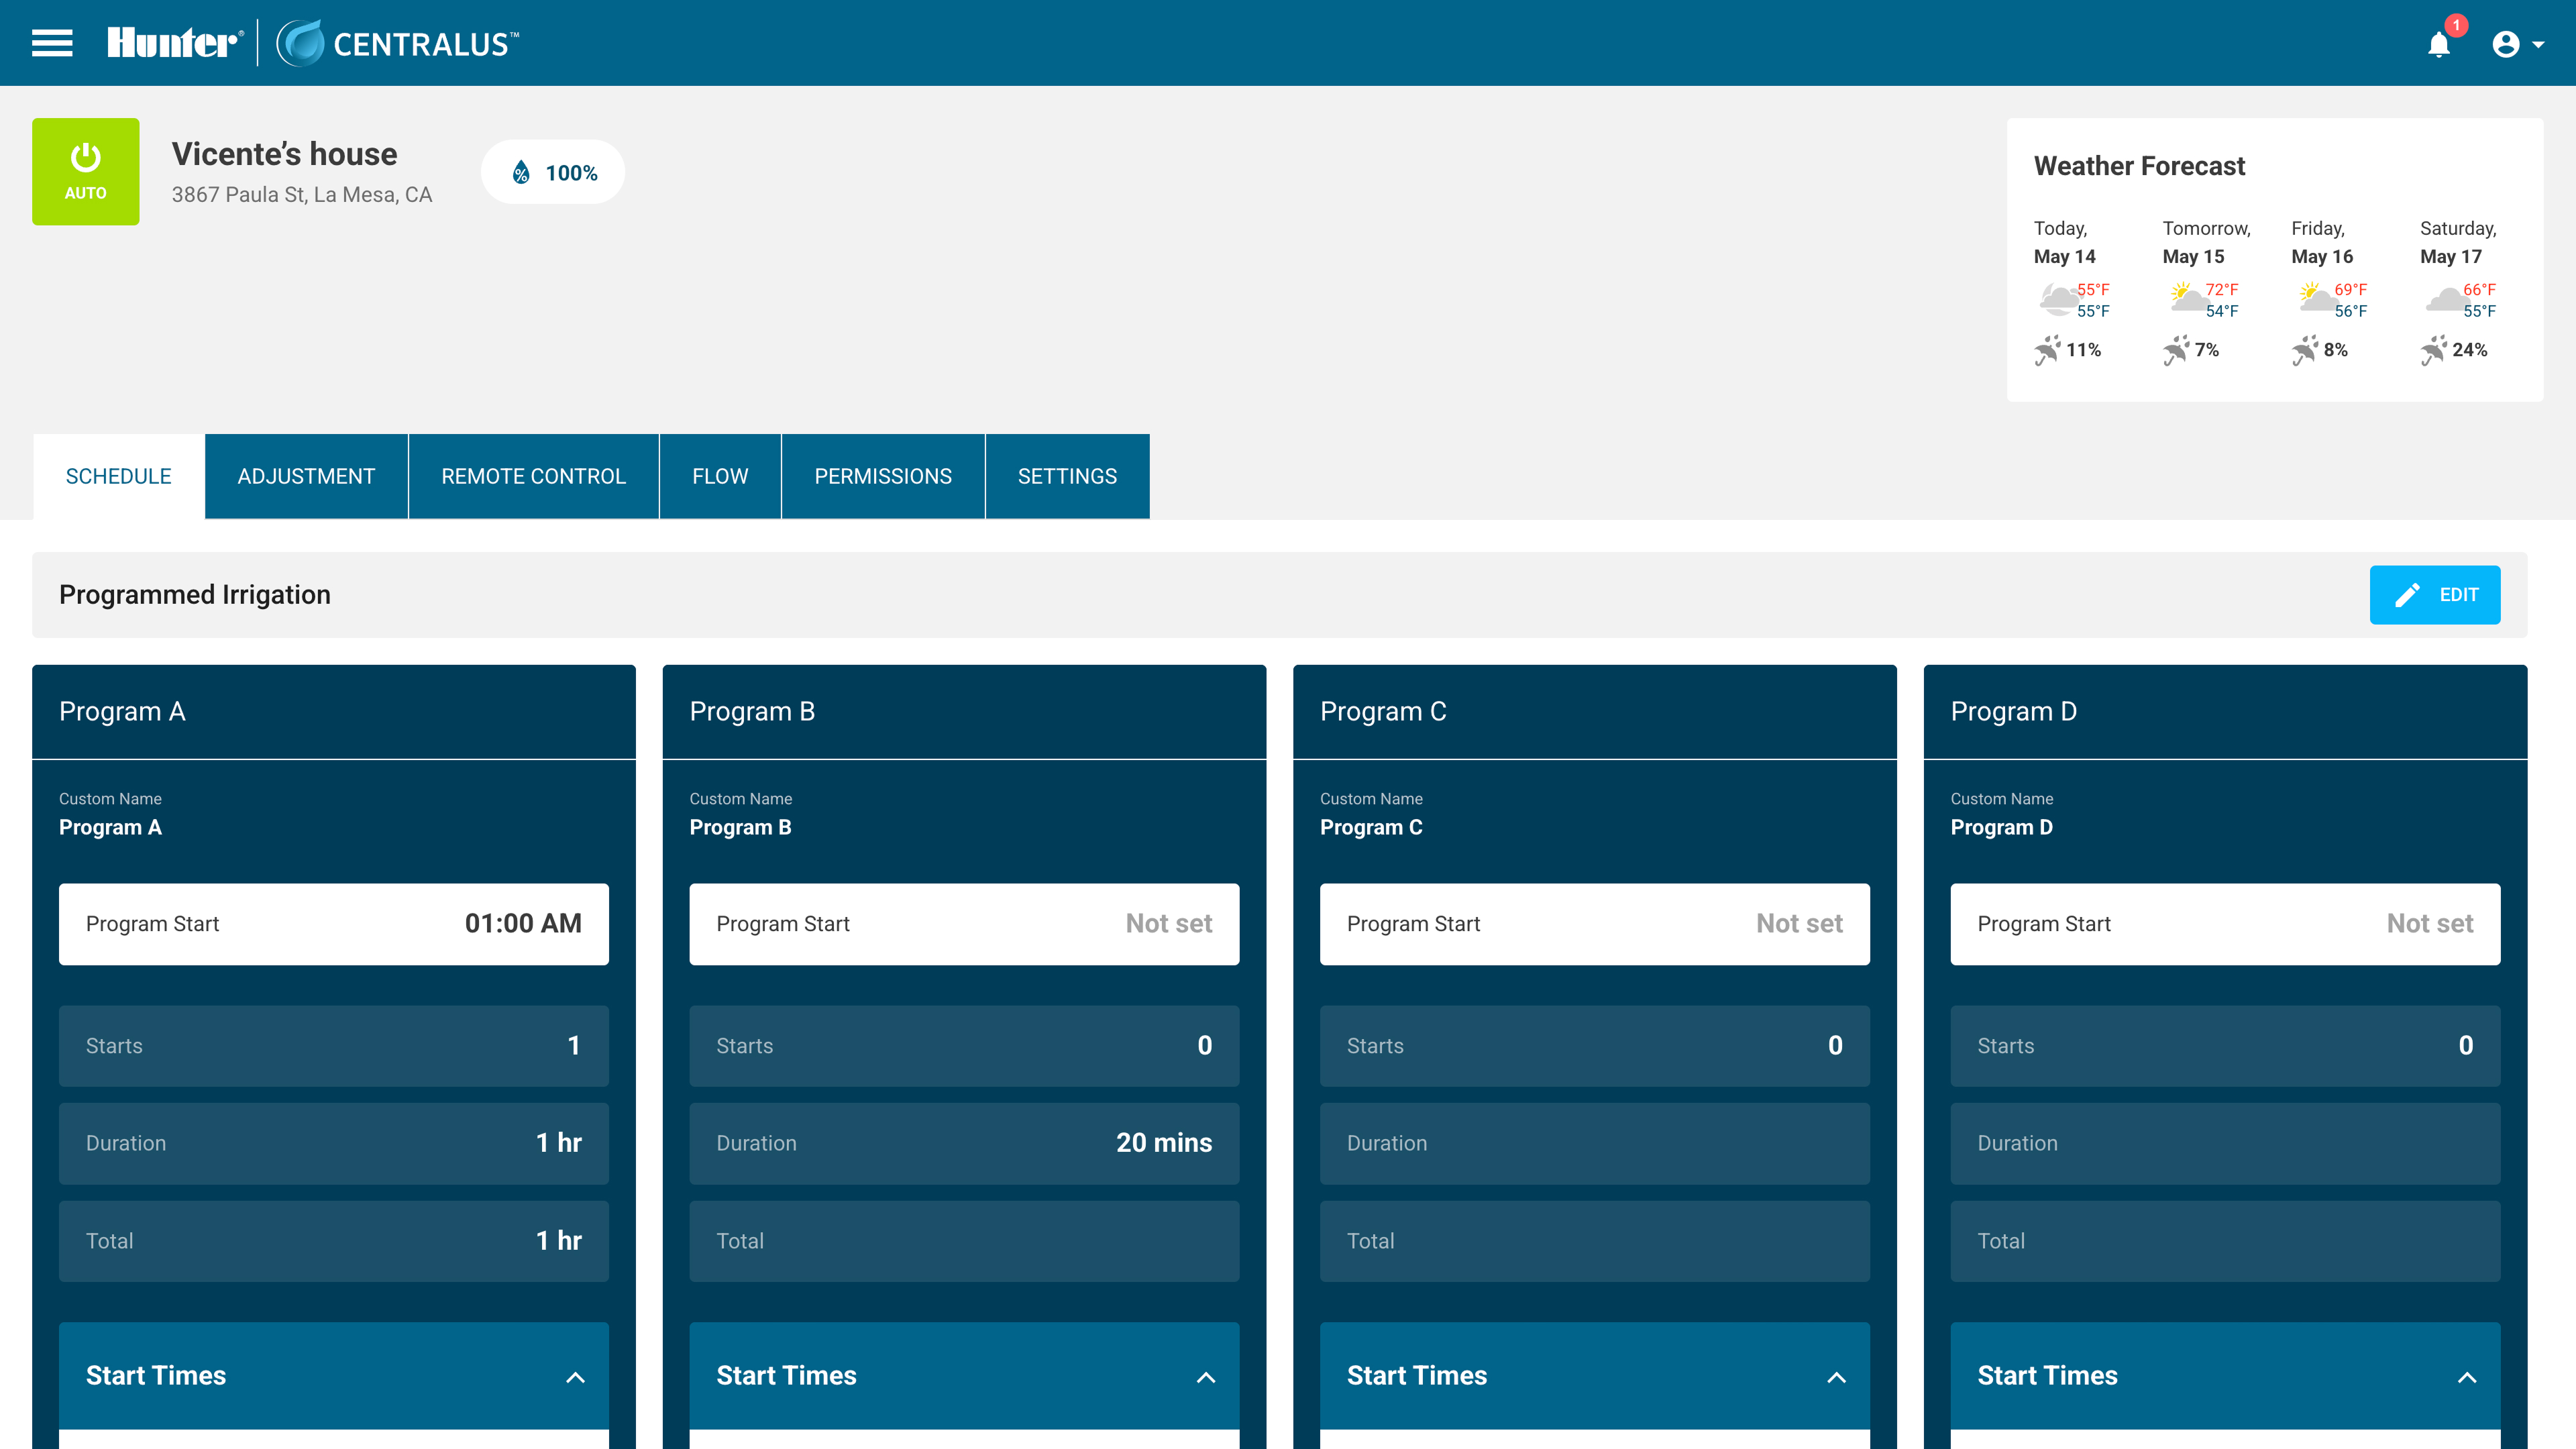Screen dimensions: 2576x1449
Task: Click Program A start time field
Action: pyautogui.click(x=334, y=923)
